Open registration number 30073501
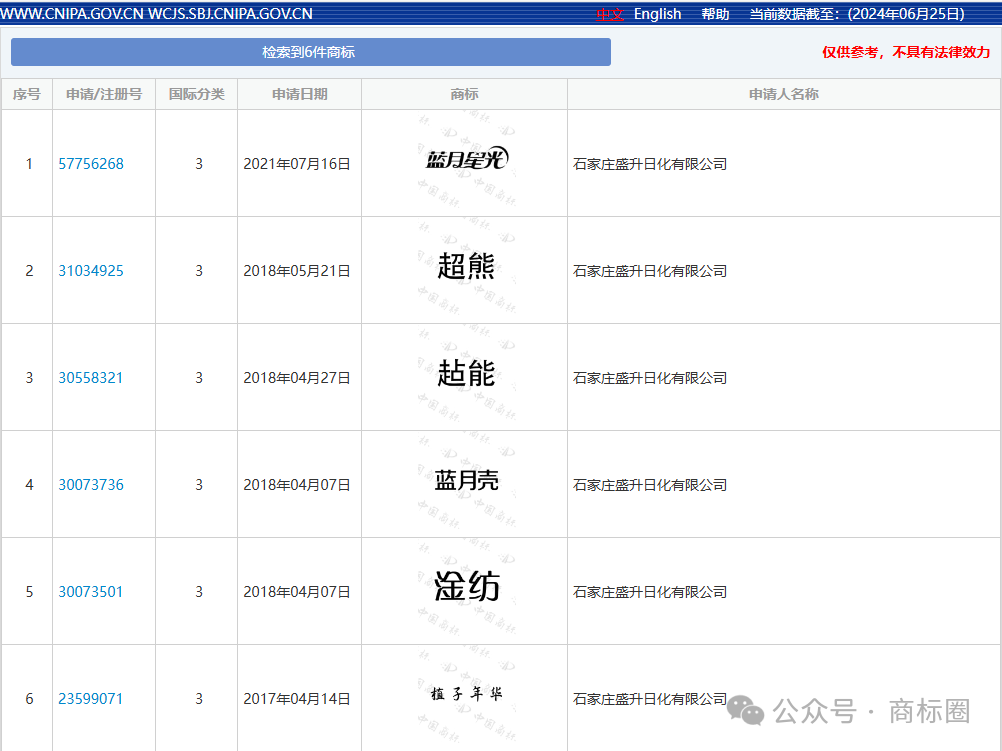 click(91, 592)
